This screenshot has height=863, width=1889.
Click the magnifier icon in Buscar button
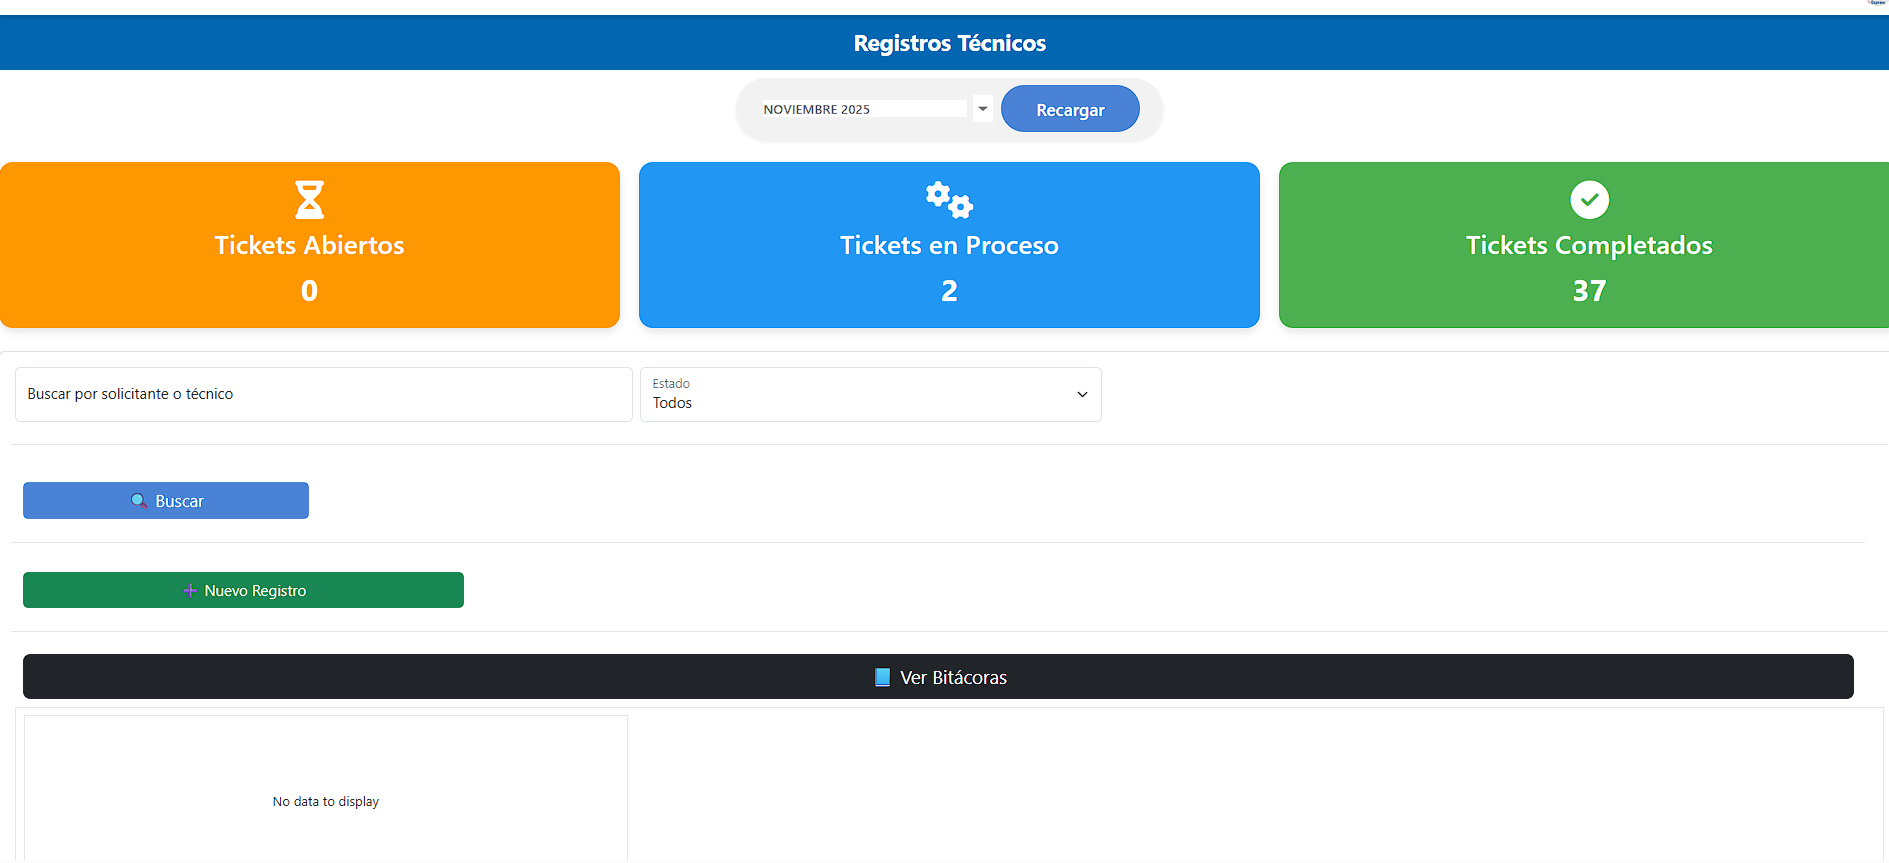(139, 501)
